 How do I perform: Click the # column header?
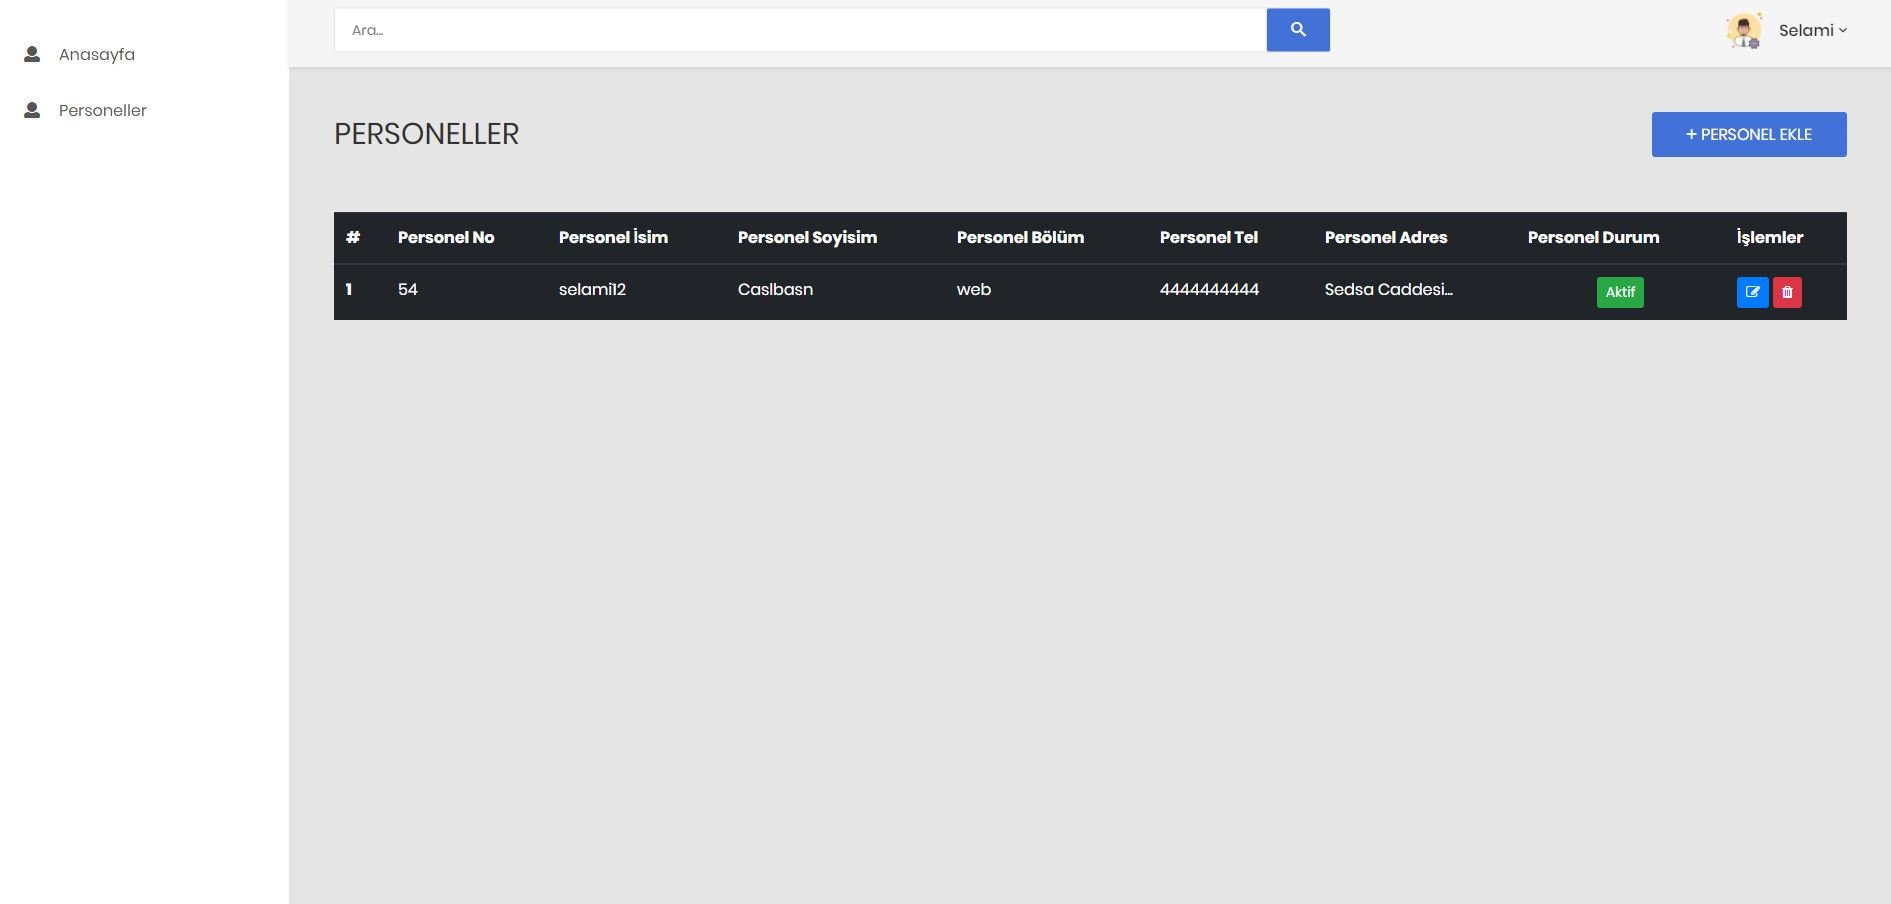(x=353, y=237)
